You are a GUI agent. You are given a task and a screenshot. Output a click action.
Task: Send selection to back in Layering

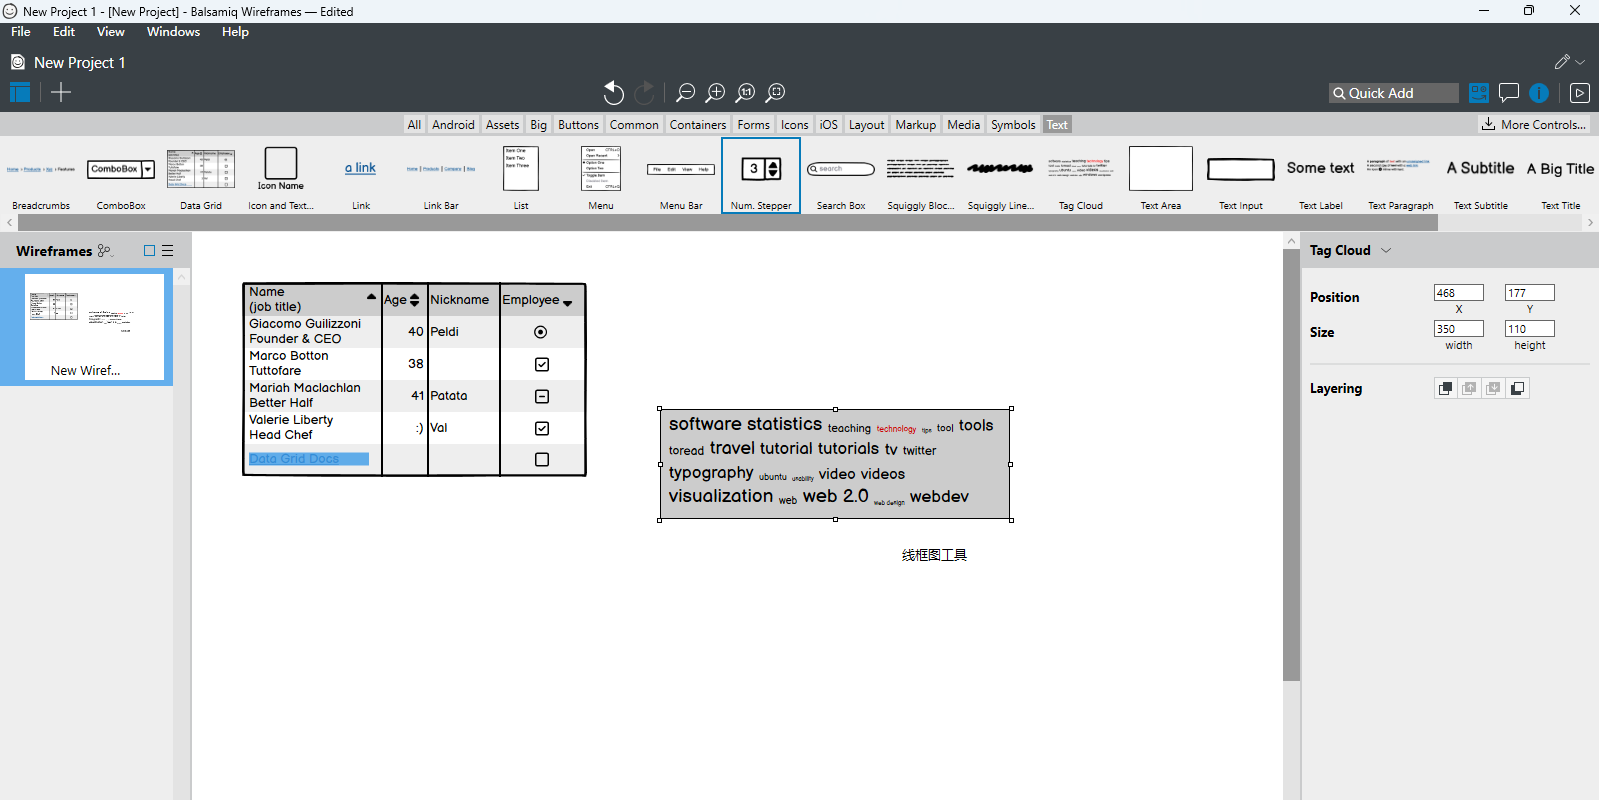[x=1517, y=388]
